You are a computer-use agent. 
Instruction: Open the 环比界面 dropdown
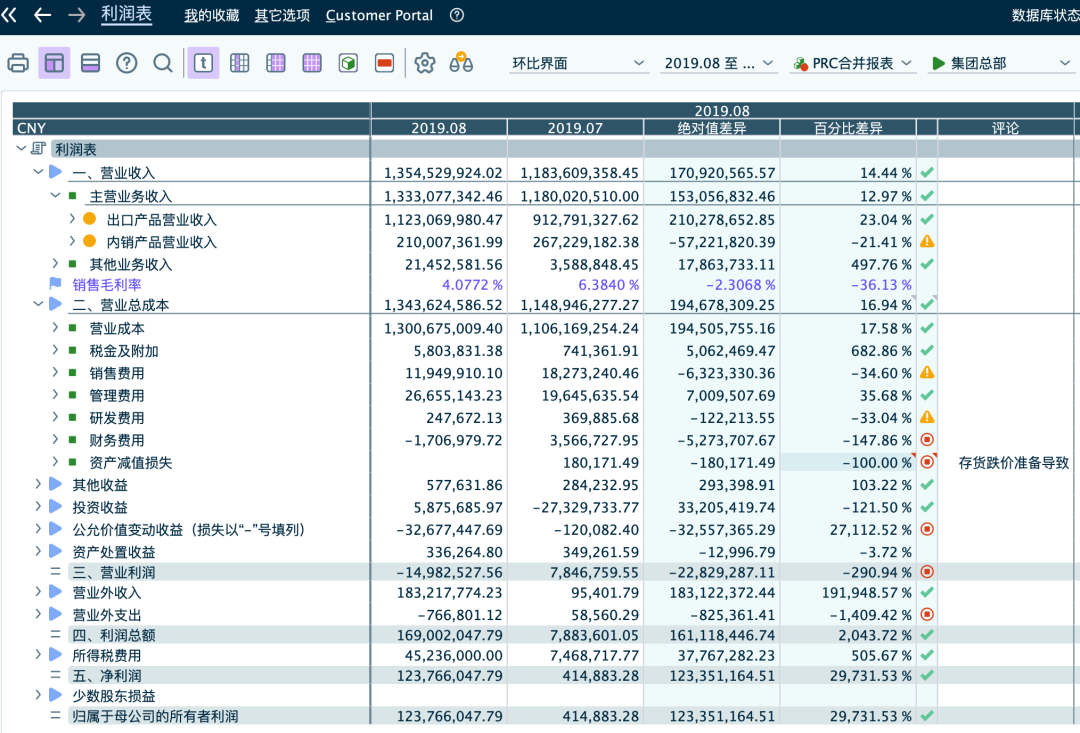coord(579,63)
